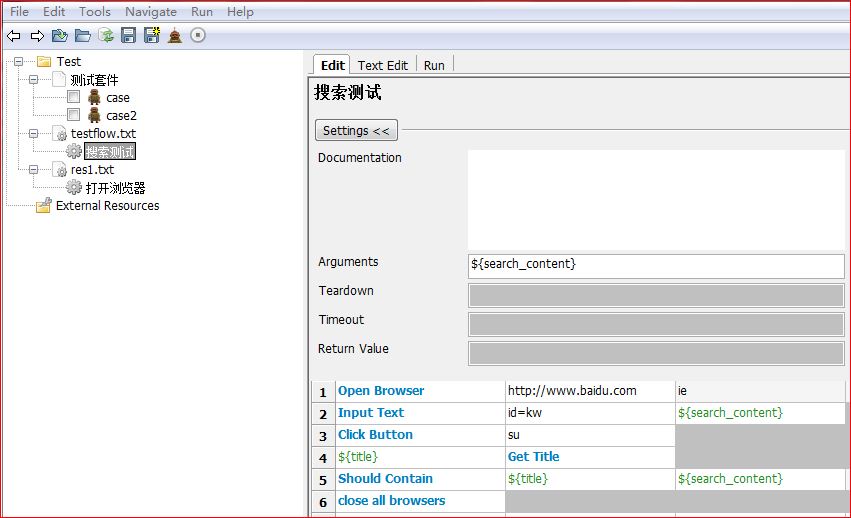Viewport: 851px width, 518px height.
Task: Click the close all browsers cell
Action: tap(421, 501)
